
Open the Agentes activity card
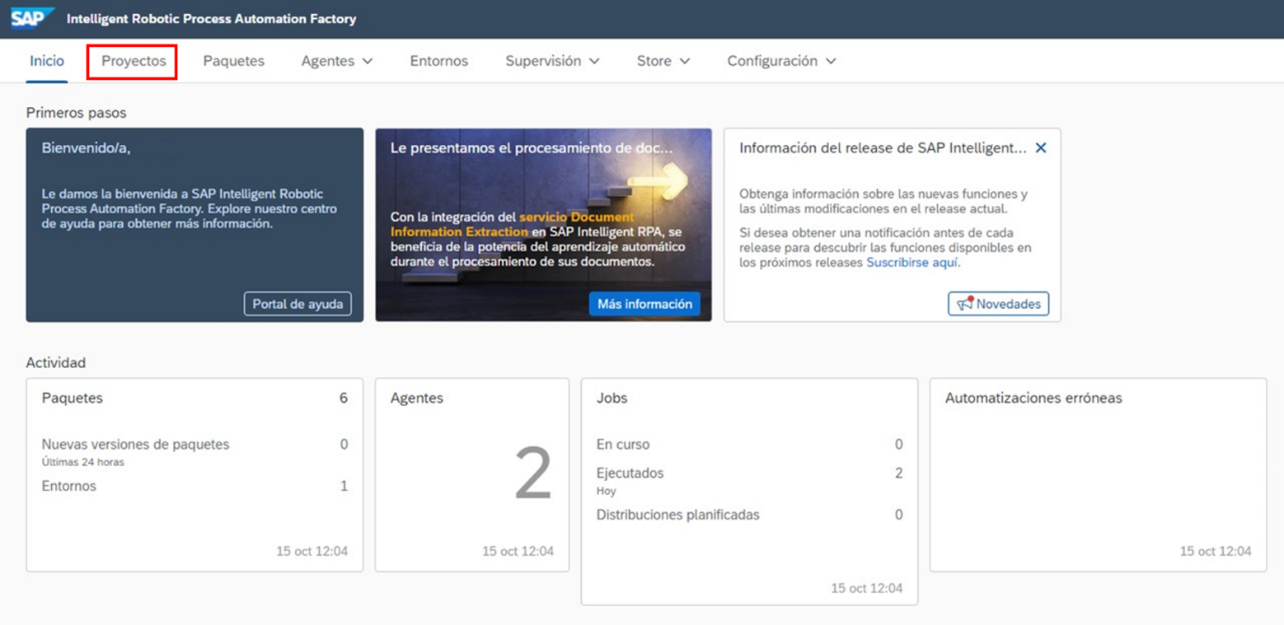[x=472, y=475]
